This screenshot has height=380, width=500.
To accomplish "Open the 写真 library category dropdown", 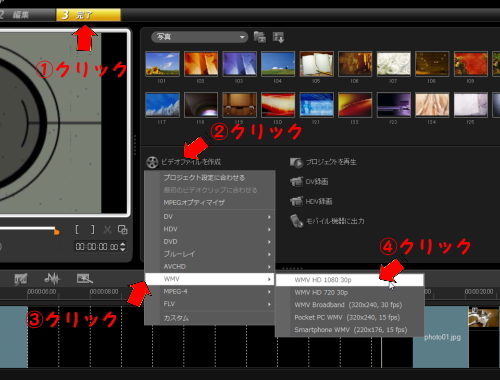I will point(199,37).
